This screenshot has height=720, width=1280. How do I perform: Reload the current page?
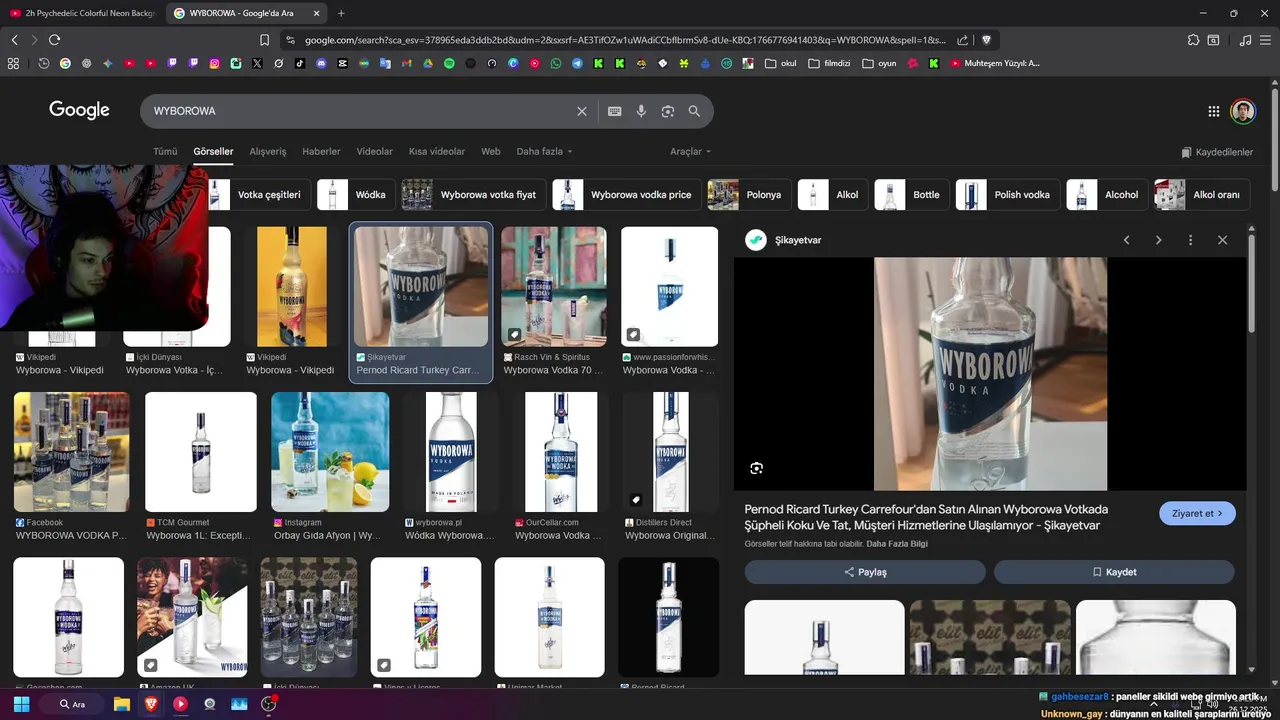pyautogui.click(x=54, y=40)
